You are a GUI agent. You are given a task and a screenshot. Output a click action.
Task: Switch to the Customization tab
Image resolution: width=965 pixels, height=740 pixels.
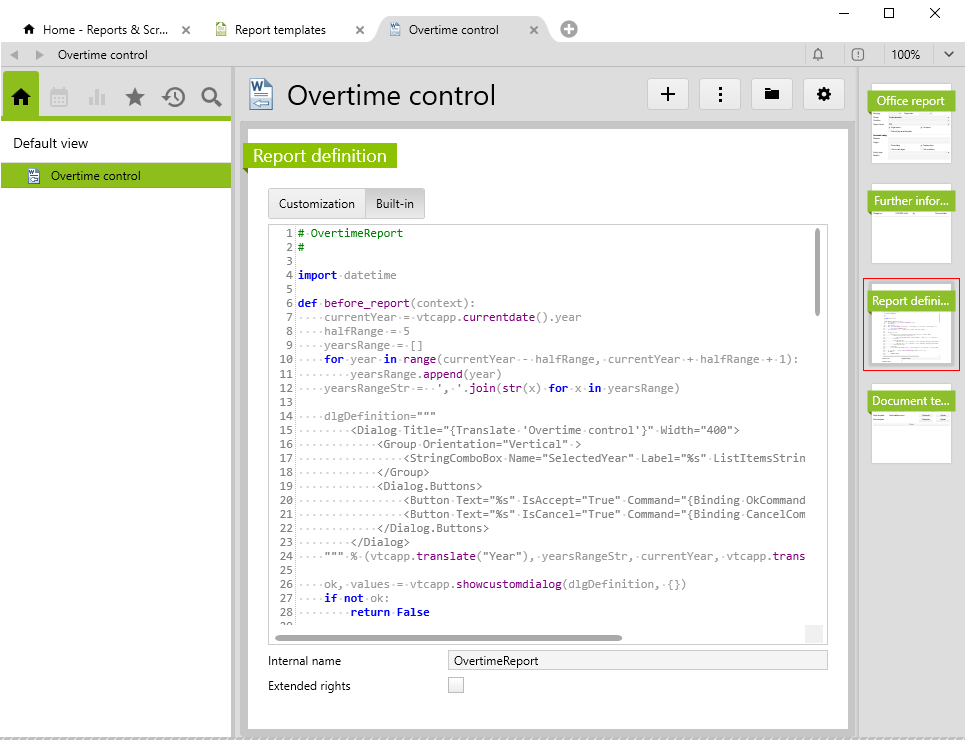[x=316, y=204]
